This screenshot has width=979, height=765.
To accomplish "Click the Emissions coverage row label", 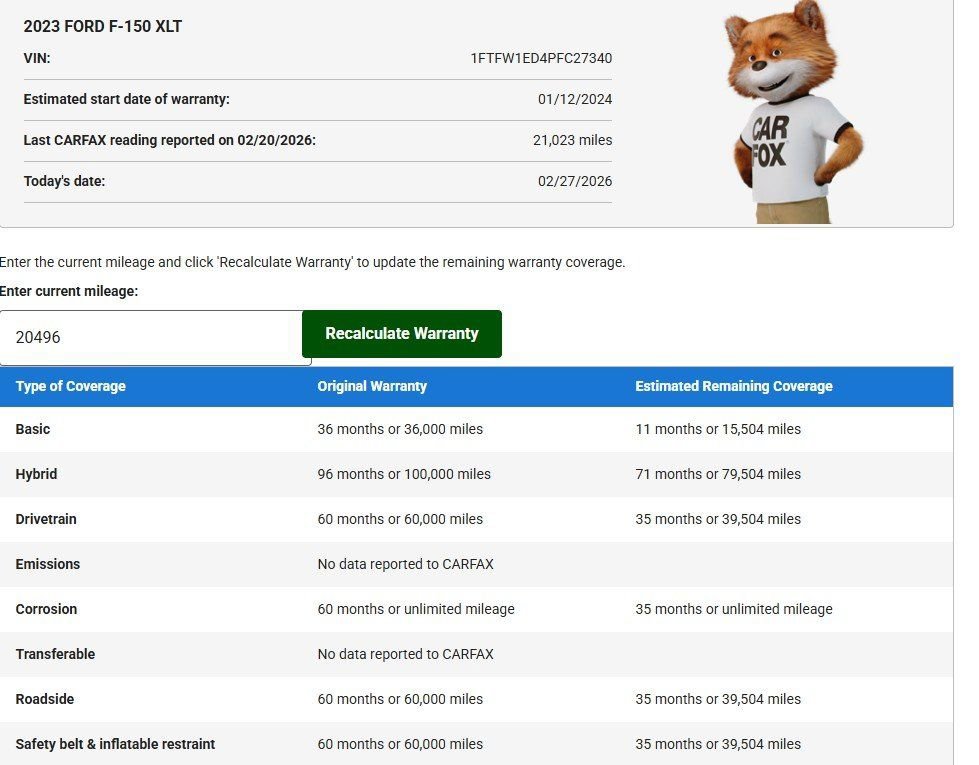I will pyautogui.click(x=47, y=564).
